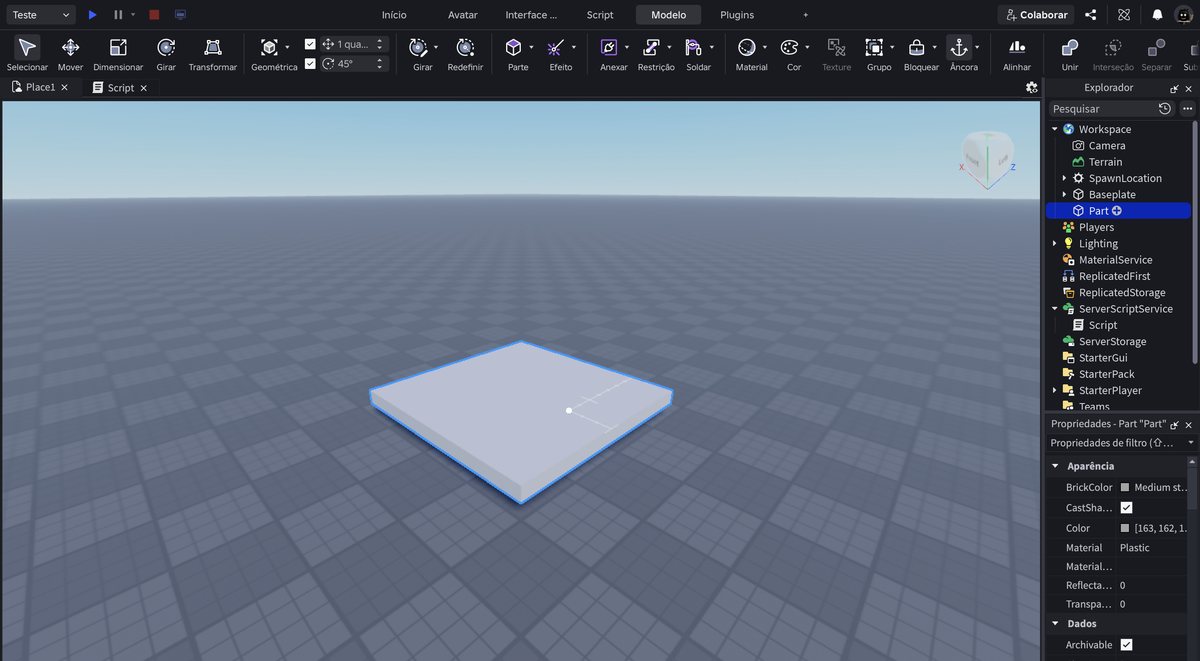
Task: Click the user avatar icon
Action: [1184, 15]
